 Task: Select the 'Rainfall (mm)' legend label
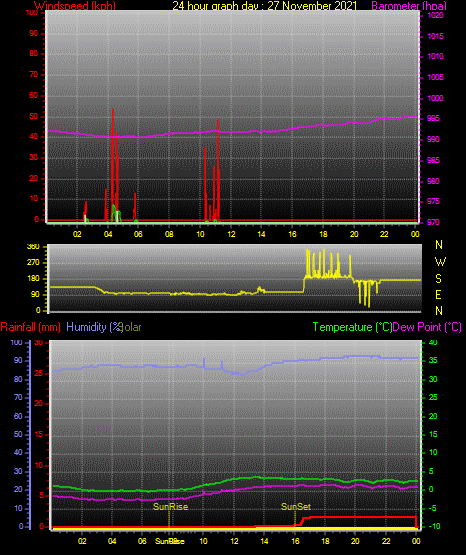point(30,327)
